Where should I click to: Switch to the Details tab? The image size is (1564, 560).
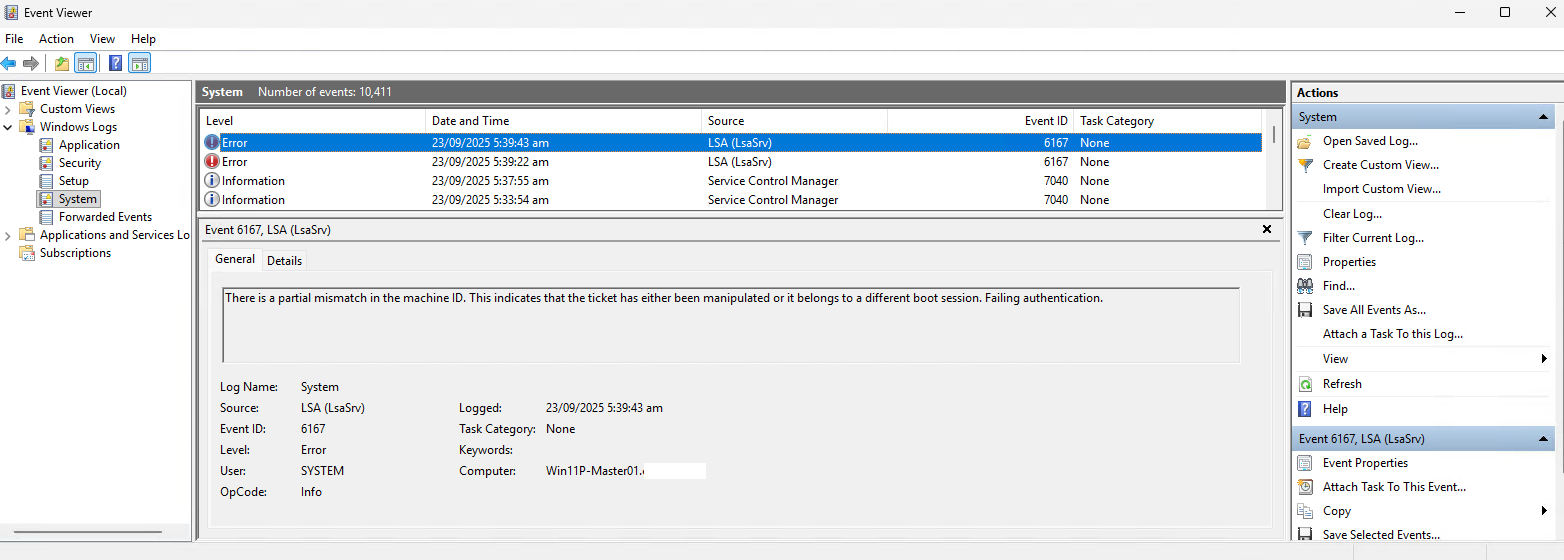(284, 261)
